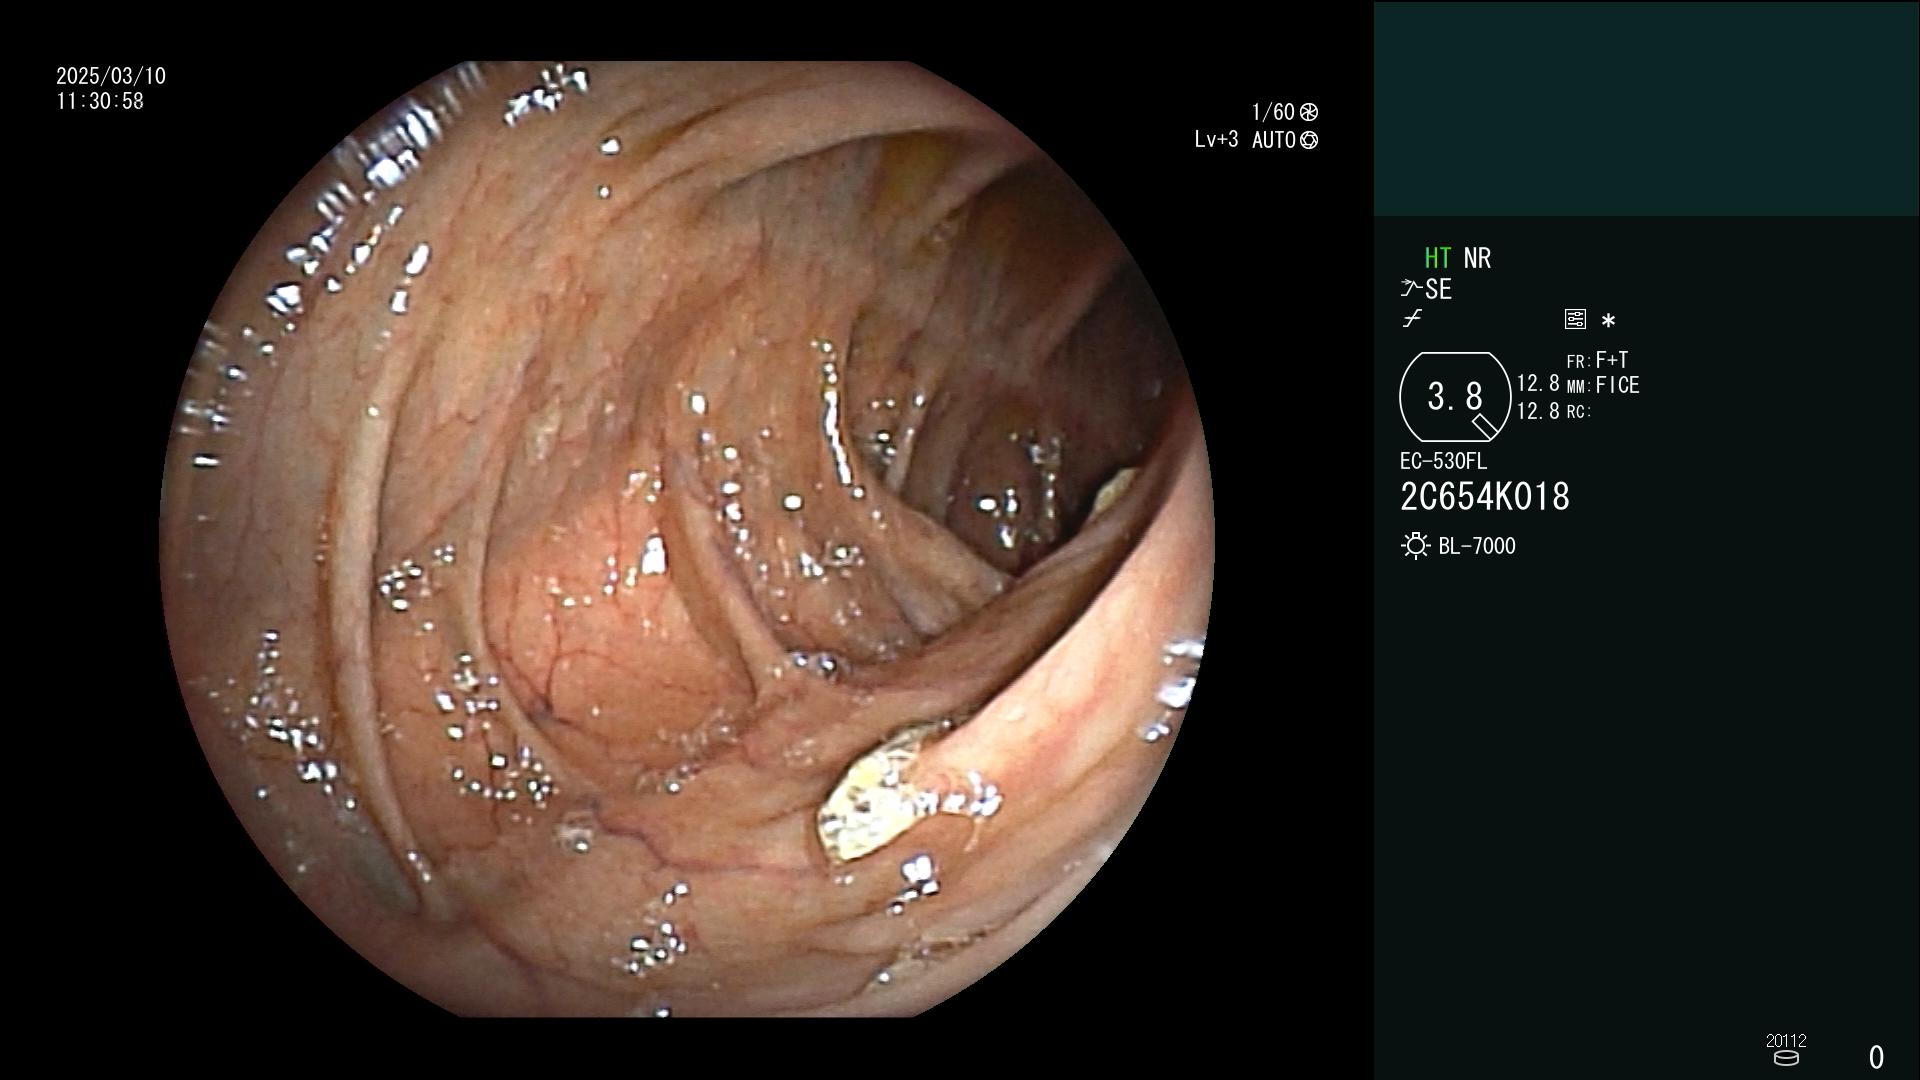
Task: Click the serial number 2C654K018
Action: [1485, 497]
